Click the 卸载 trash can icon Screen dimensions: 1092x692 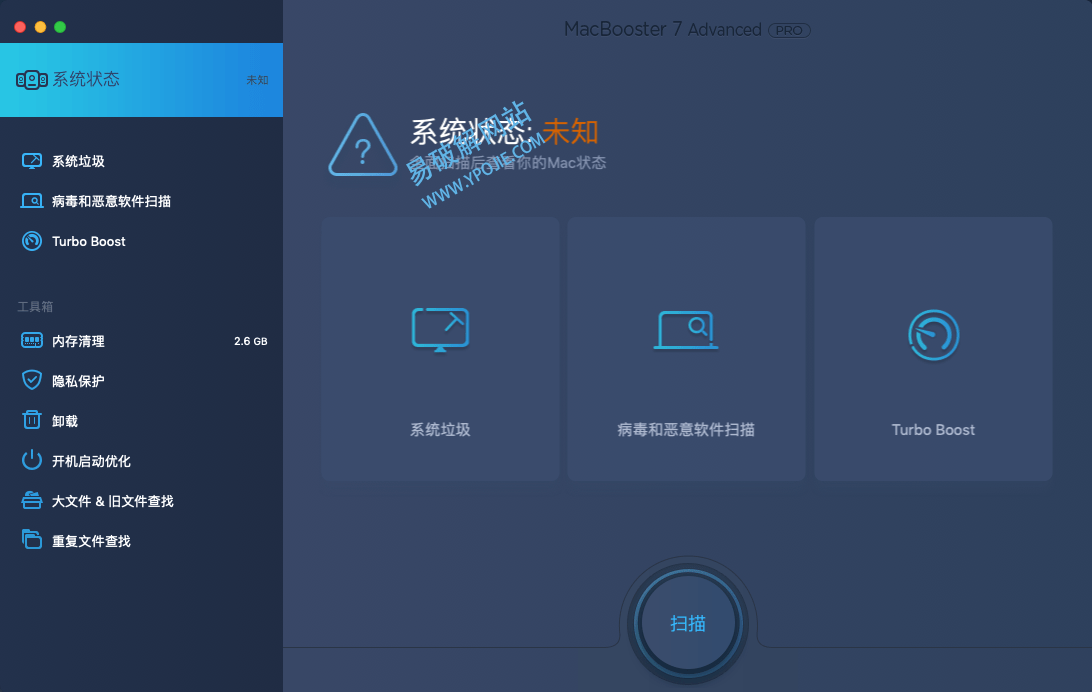tap(31, 420)
